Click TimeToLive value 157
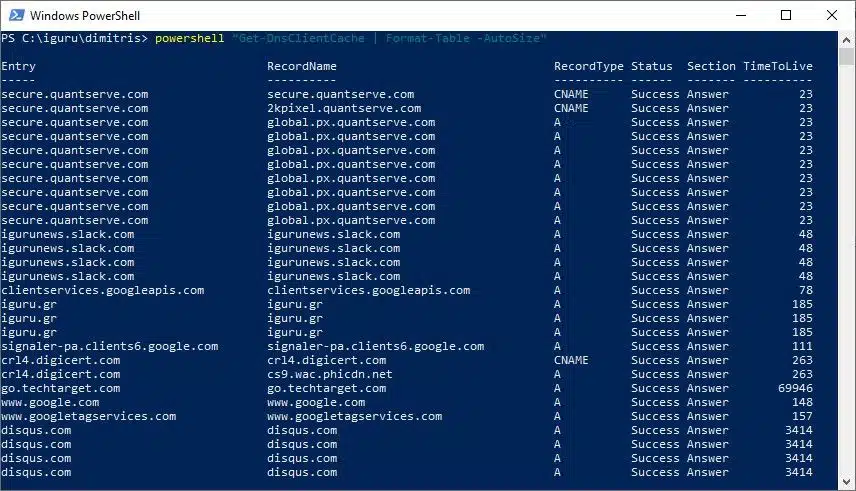Image resolution: width=856 pixels, height=491 pixels. click(x=802, y=416)
